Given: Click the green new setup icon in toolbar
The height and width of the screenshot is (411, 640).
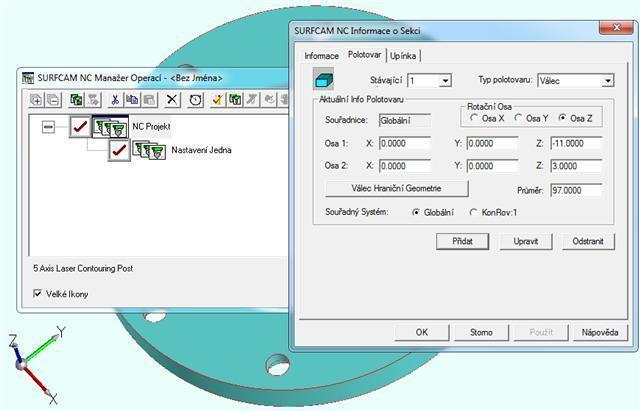Looking at the screenshot, I should pyautogui.click(x=76, y=100).
